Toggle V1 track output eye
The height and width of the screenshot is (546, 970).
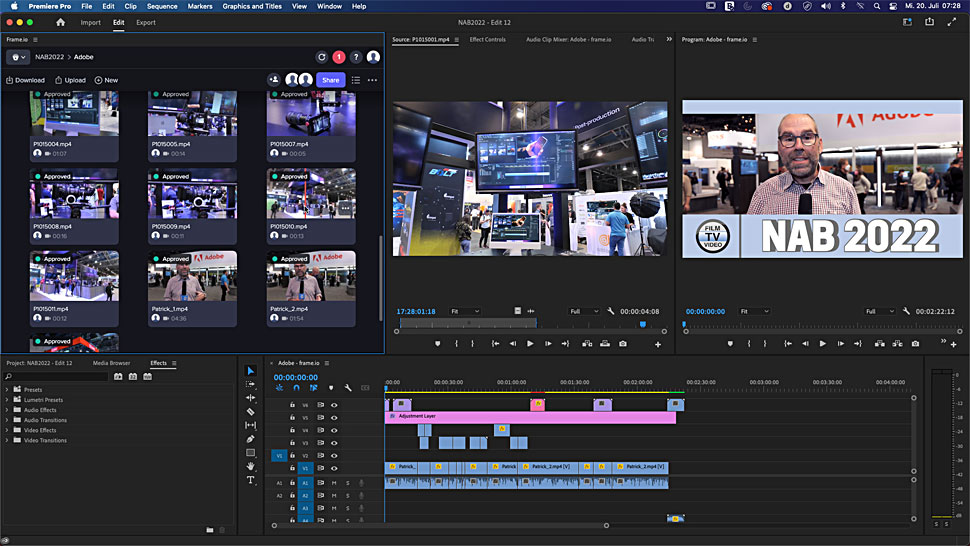coord(334,468)
